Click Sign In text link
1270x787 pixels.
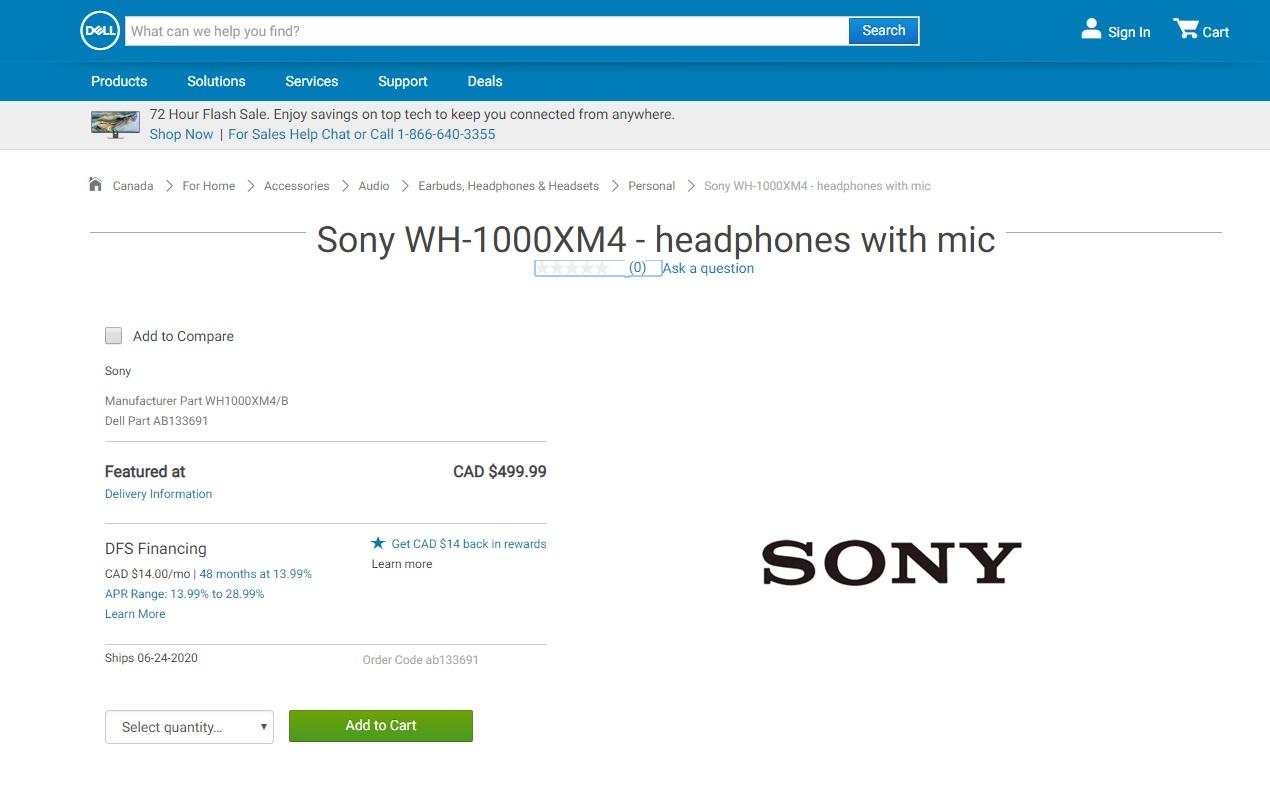pyautogui.click(x=1129, y=32)
